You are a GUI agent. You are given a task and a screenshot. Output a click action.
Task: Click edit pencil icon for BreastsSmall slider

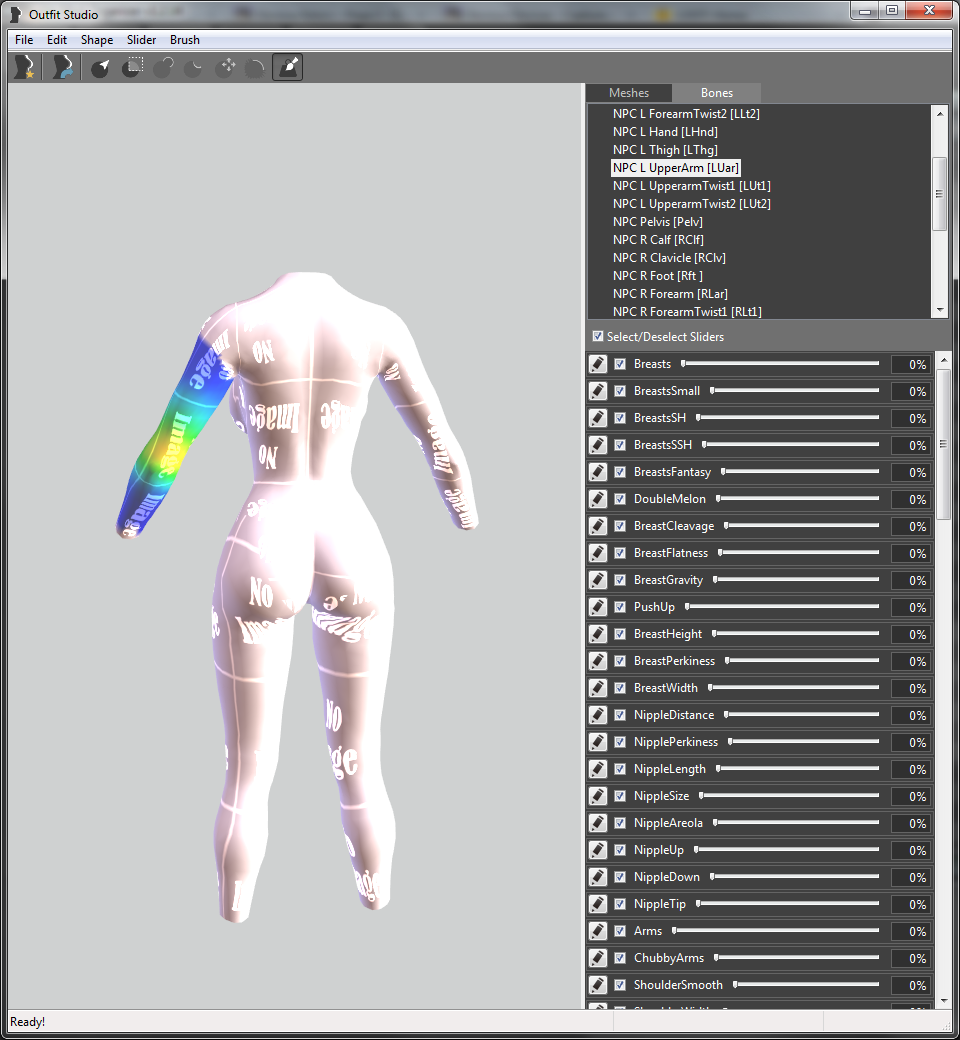click(598, 391)
